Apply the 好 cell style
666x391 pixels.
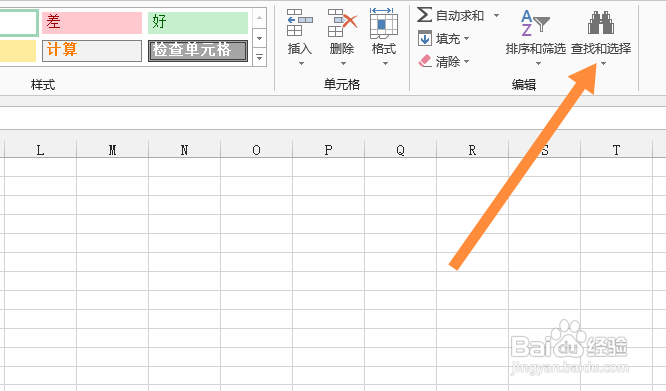click(198, 23)
